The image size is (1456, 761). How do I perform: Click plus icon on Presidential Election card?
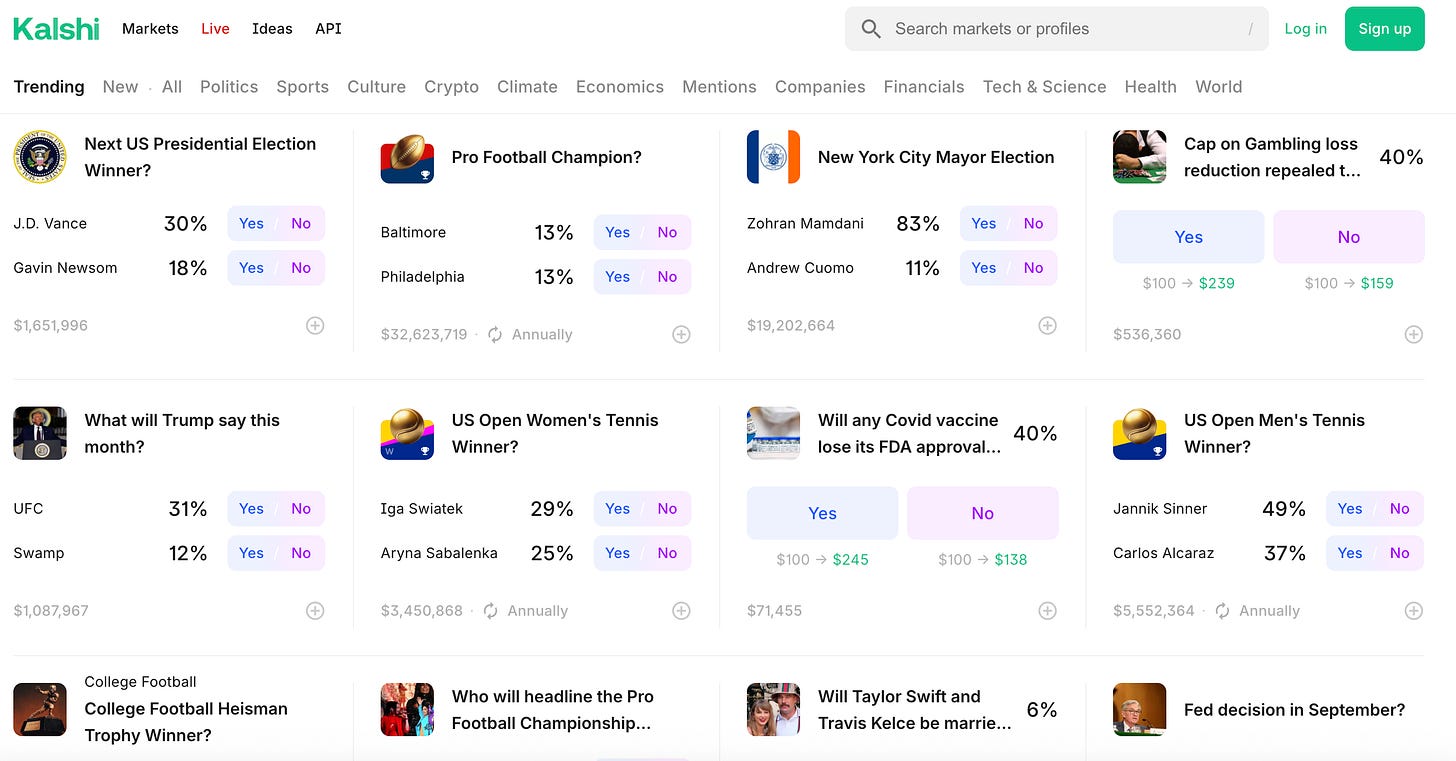(x=315, y=326)
